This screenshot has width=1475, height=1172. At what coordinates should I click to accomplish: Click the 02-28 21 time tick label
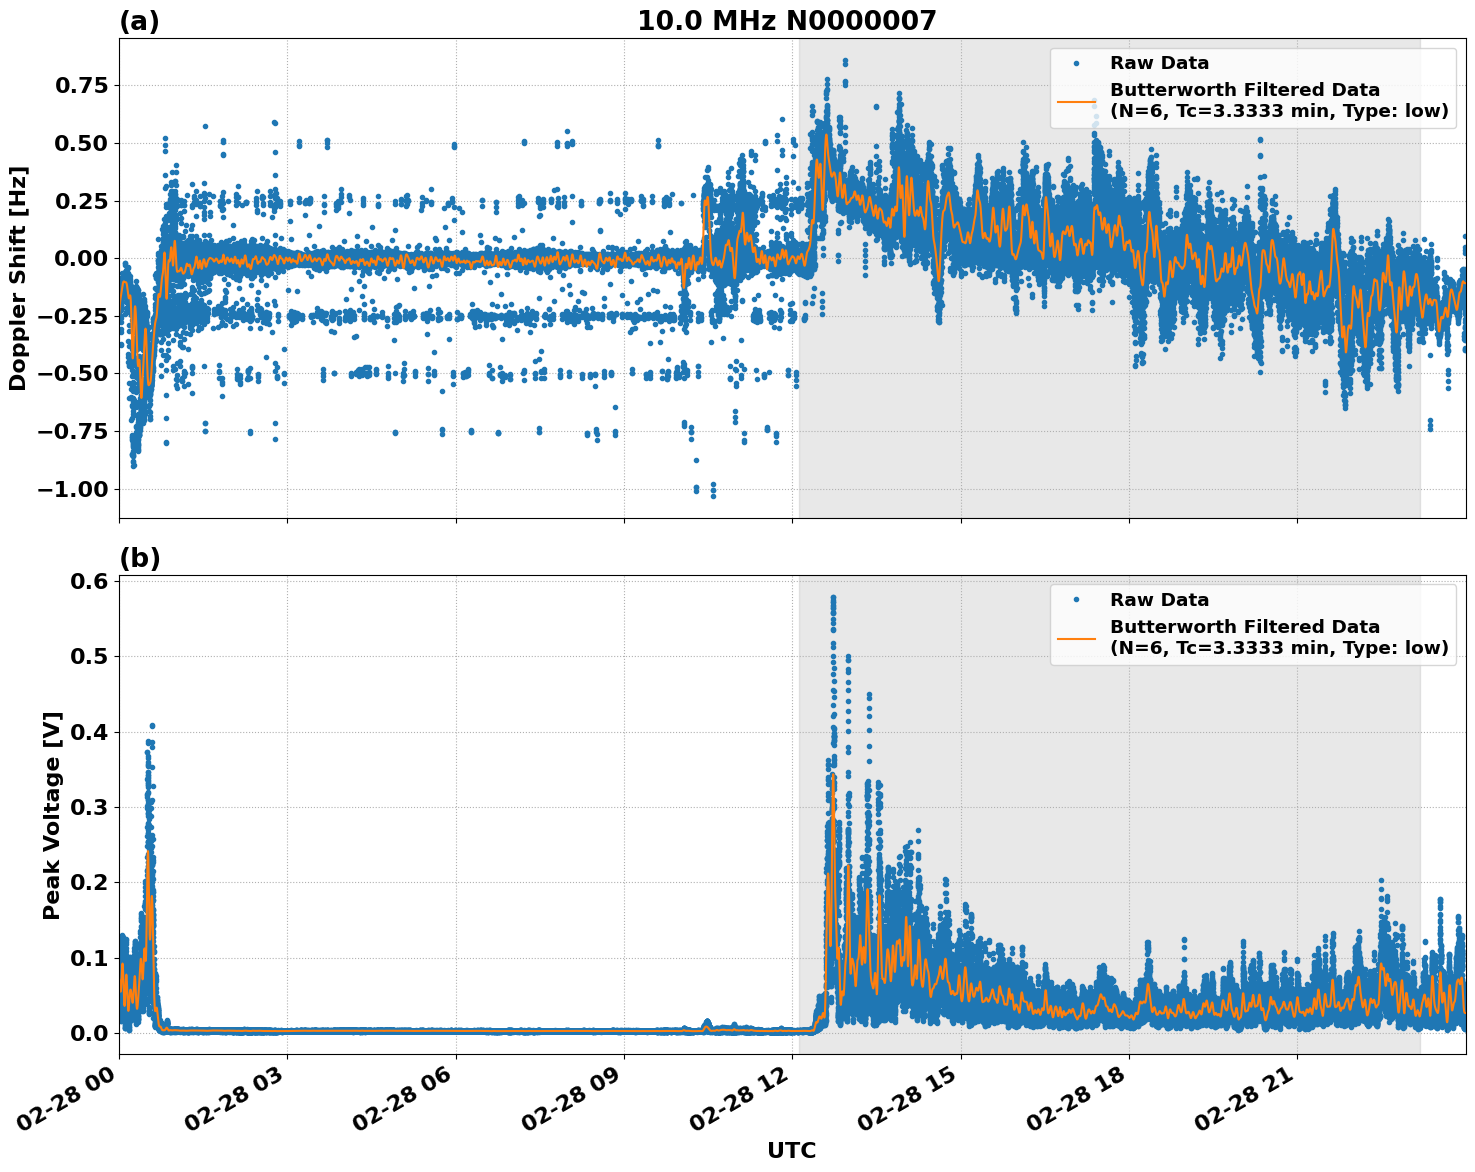pyautogui.click(x=1249, y=1097)
